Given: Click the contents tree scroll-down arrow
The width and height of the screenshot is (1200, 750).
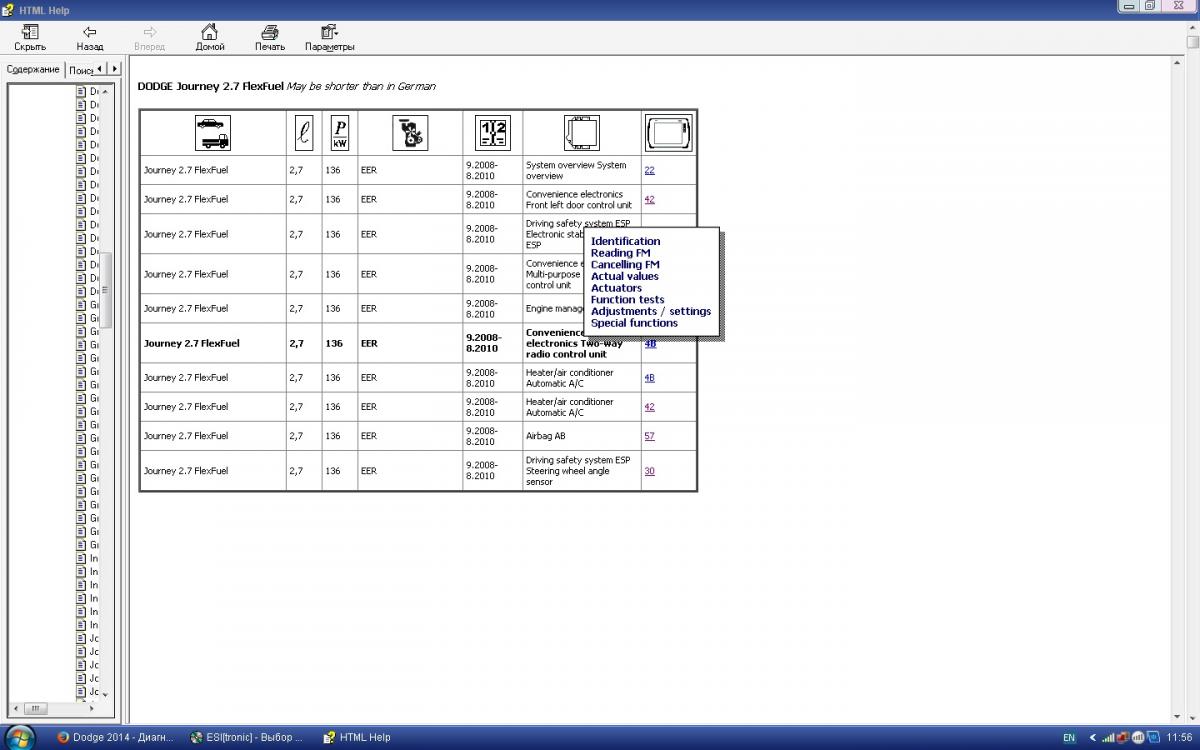Looking at the screenshot, I should [105, 694].
